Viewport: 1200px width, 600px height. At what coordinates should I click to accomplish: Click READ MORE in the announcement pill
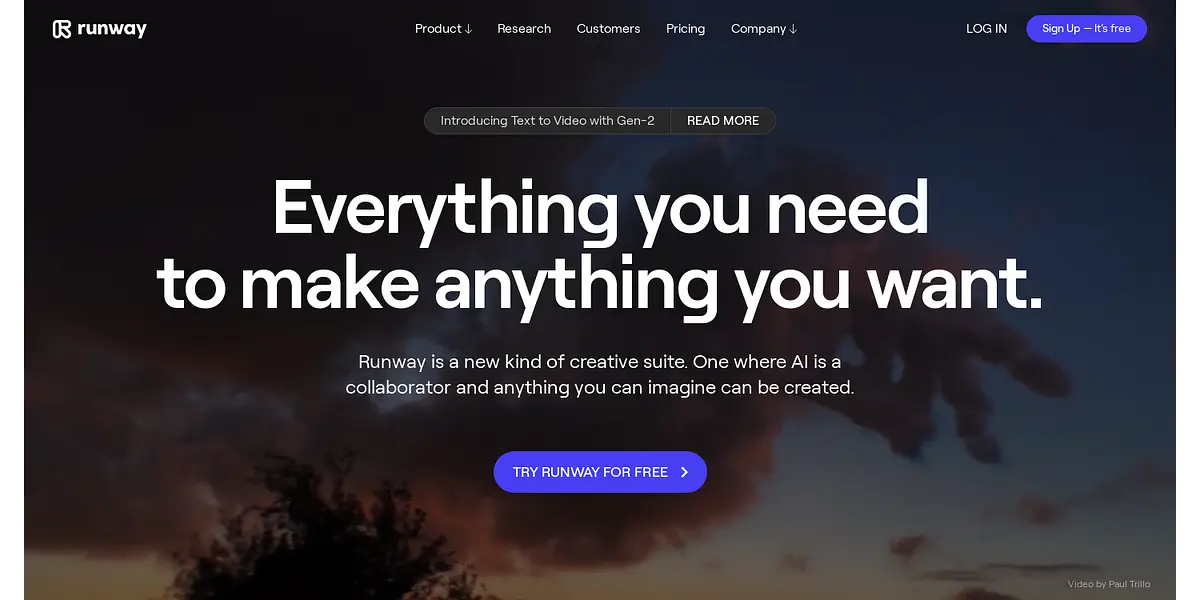point(723,121)
